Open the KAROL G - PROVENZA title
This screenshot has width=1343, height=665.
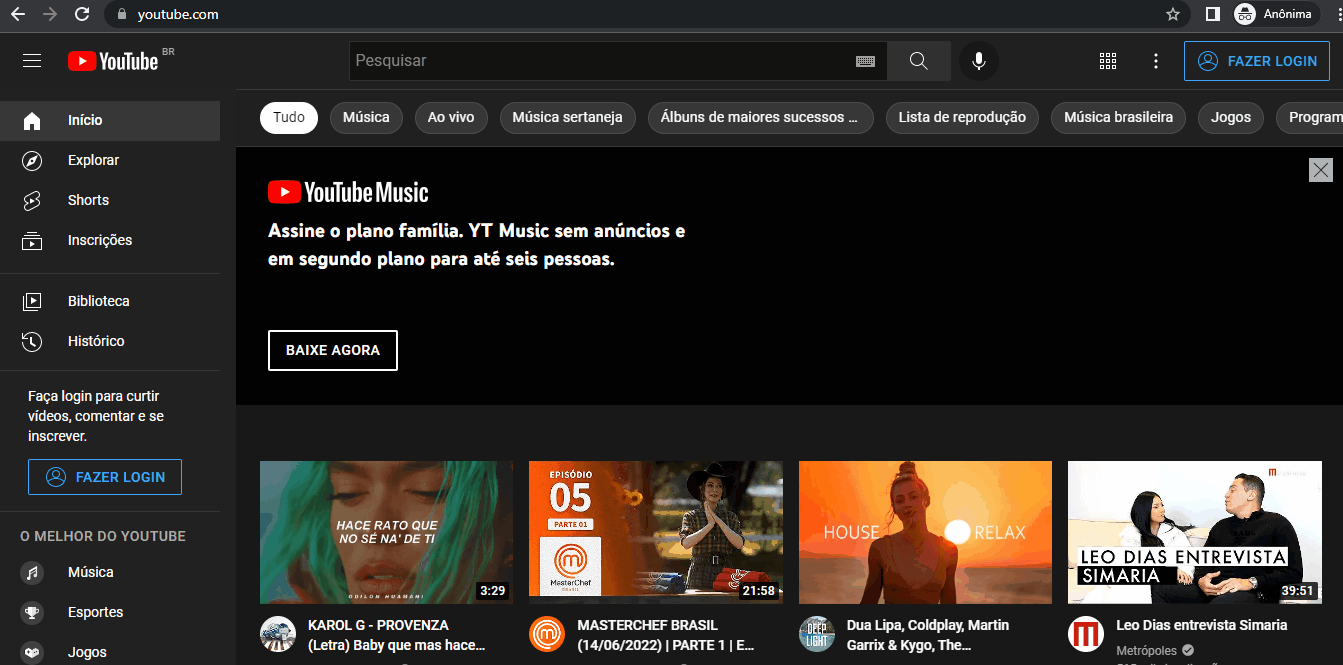[397, 635]
